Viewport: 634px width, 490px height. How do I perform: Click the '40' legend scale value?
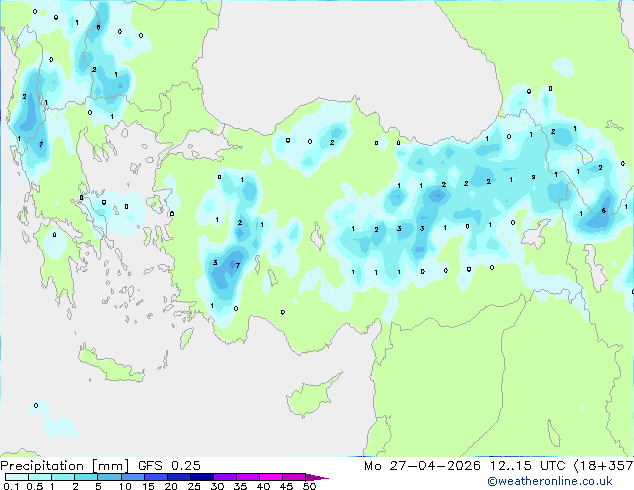(263, 486)
